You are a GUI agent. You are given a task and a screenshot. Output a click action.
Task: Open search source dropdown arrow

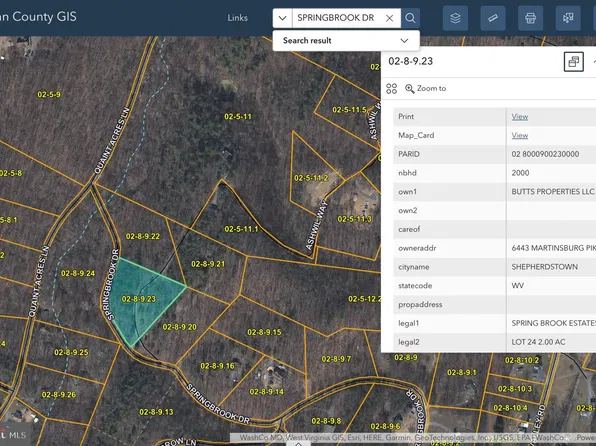coord(282,18)
